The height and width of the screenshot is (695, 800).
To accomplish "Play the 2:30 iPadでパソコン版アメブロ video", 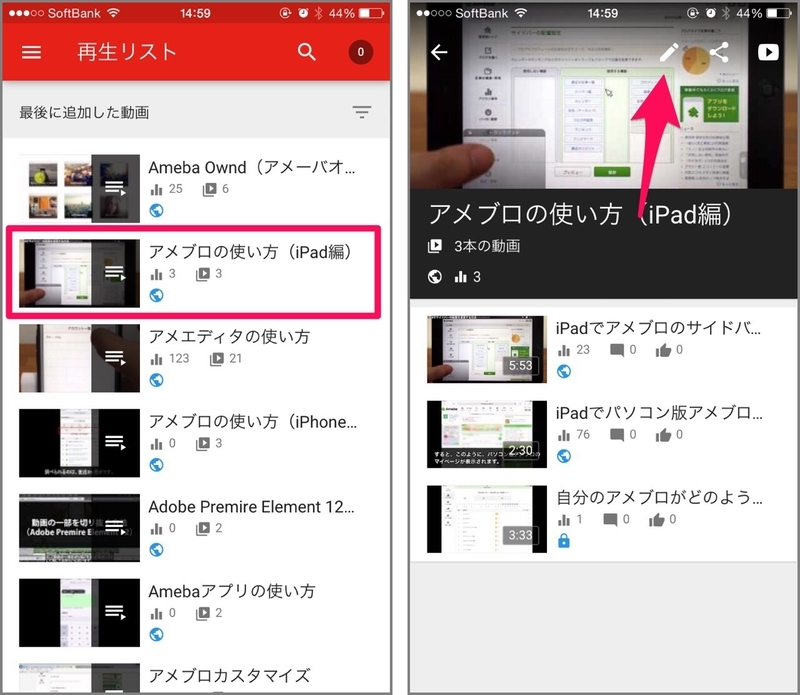I will (x=487, y=434).
